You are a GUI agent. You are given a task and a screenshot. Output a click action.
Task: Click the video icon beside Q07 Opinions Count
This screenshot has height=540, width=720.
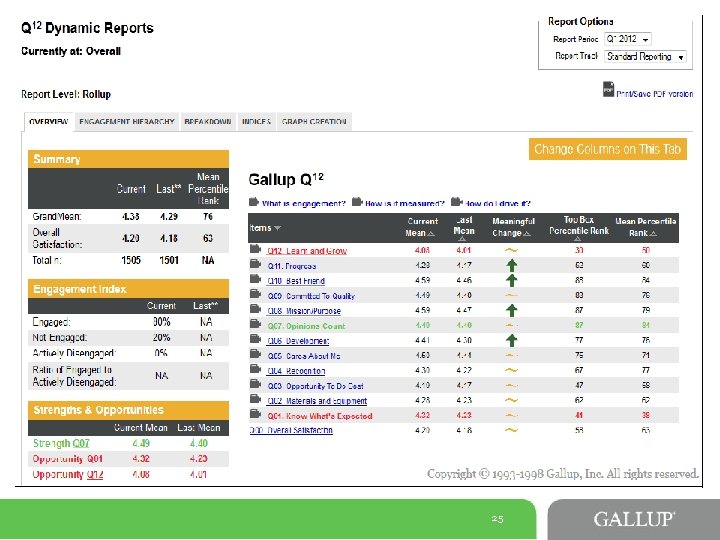tap(255, 325)
